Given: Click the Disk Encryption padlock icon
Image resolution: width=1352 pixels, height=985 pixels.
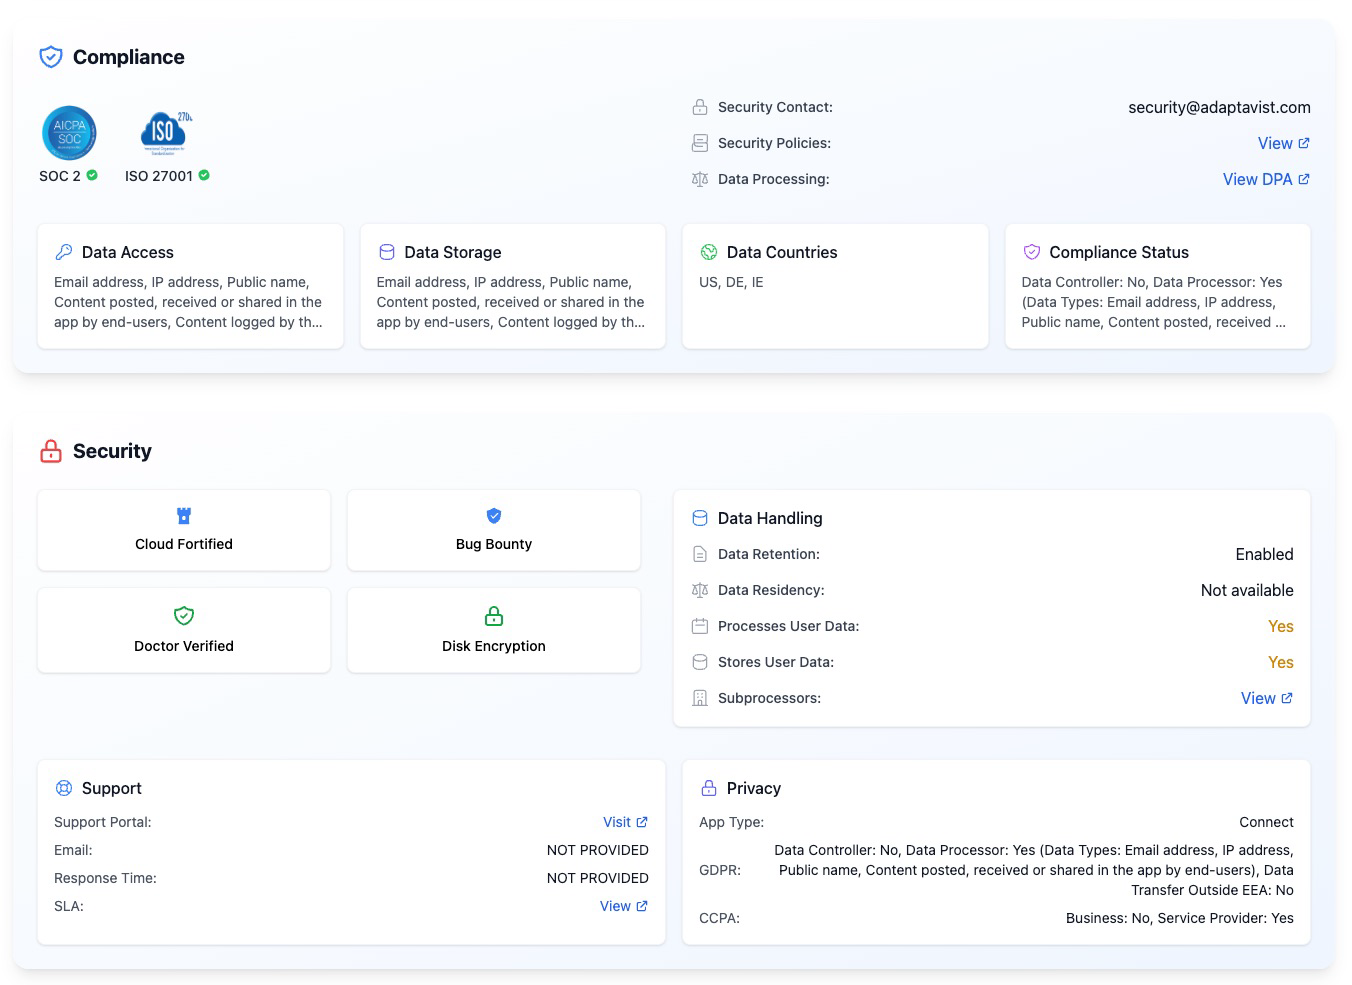Looking at the screenshot, I should click(494, 616).
